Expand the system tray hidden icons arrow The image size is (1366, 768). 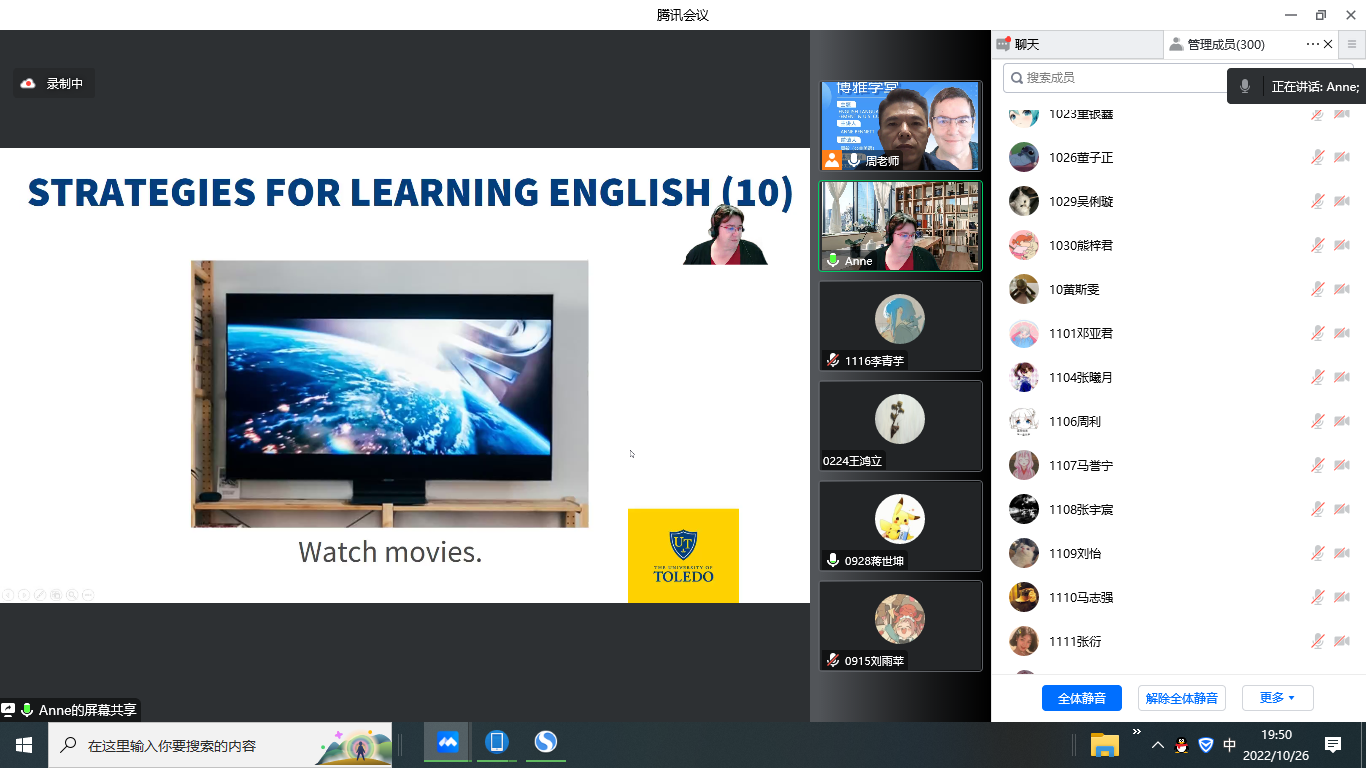1158,745
